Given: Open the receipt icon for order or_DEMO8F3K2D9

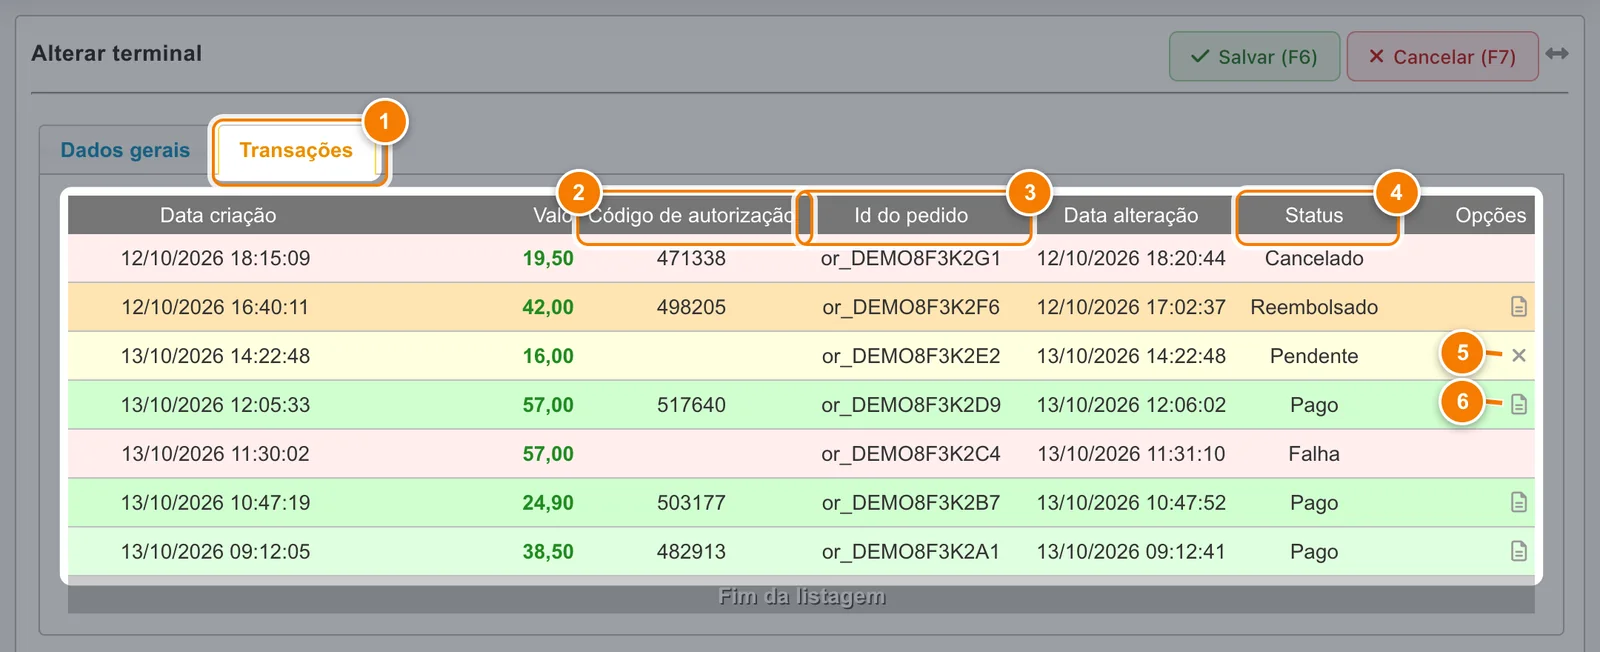Looking at the screenshot, I should (x=1518, y=405).
